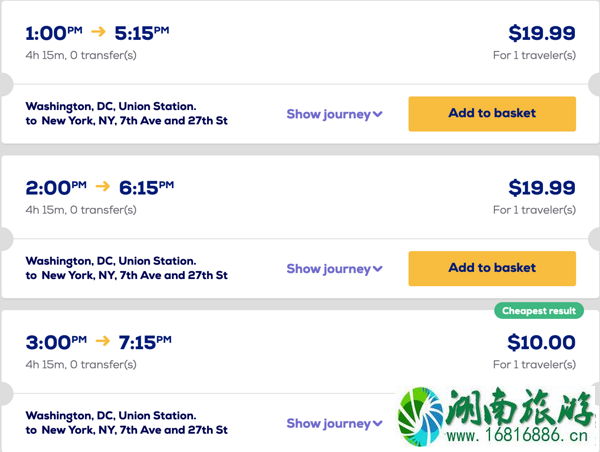Click the arrow icon in 3:00PM trip
The height and width of the screenshot is (452, 600).
pos(103,341)
